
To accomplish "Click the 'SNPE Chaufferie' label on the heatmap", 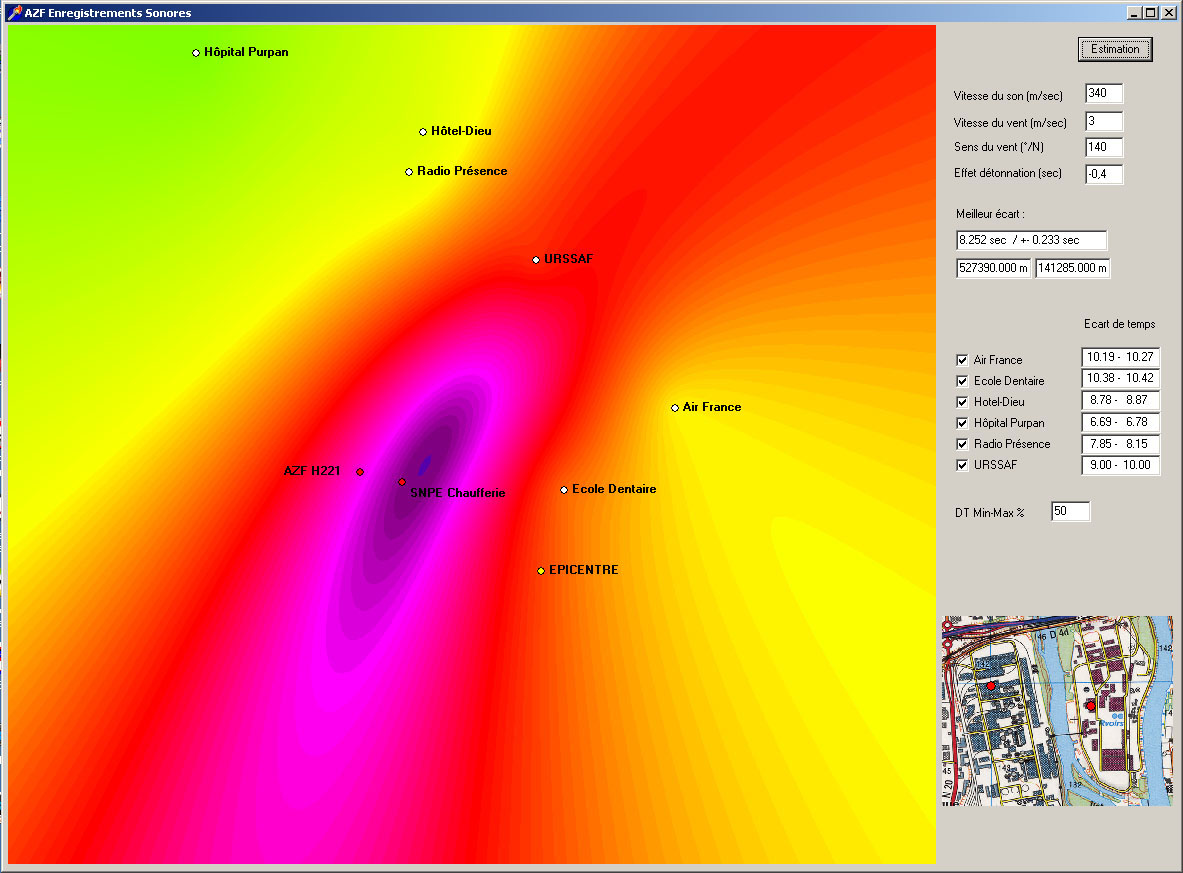I will [x=458, y=493].
